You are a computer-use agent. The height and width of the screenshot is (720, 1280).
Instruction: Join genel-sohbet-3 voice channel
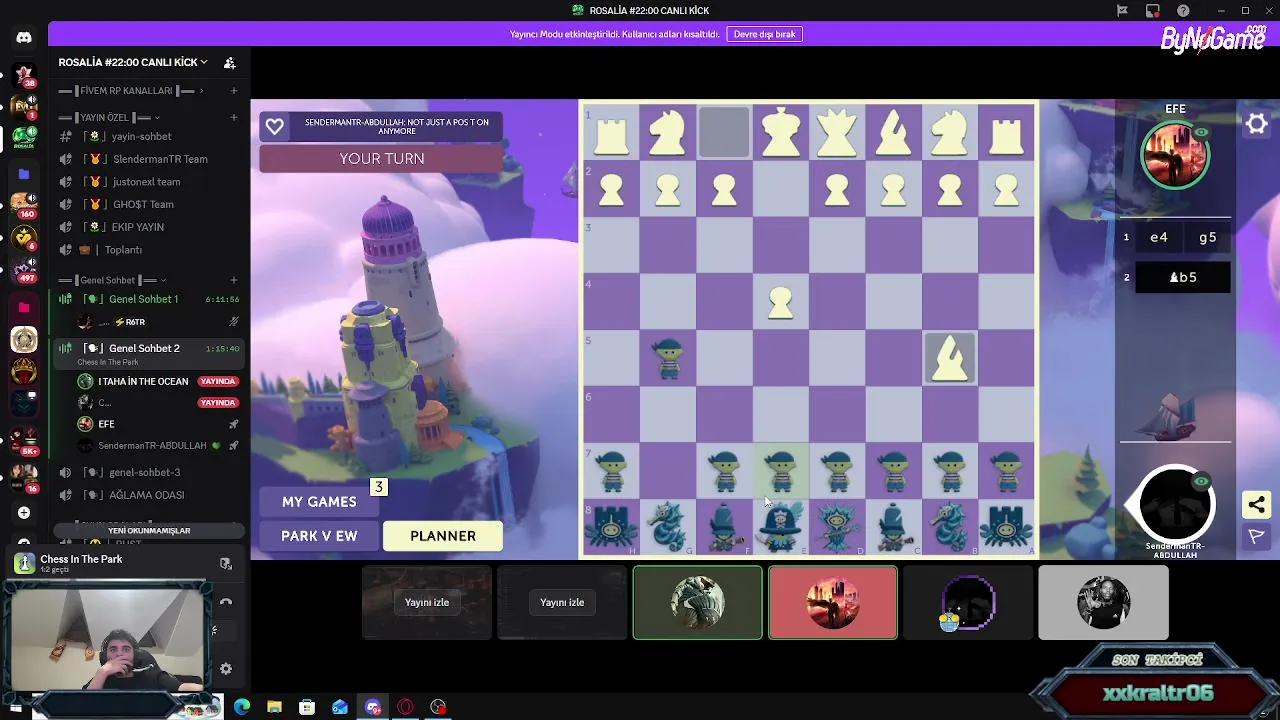(x=150, y=472)
